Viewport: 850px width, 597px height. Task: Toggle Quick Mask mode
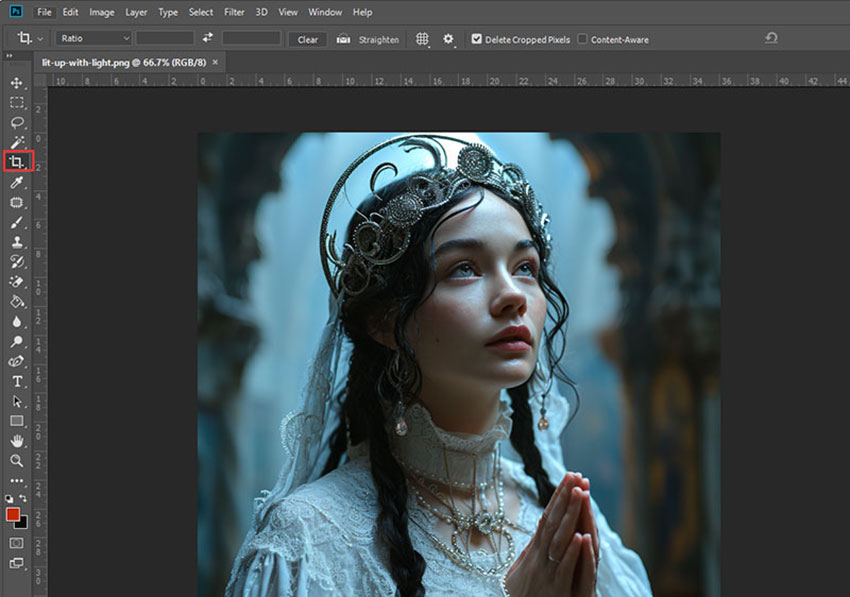coord(17,543)
